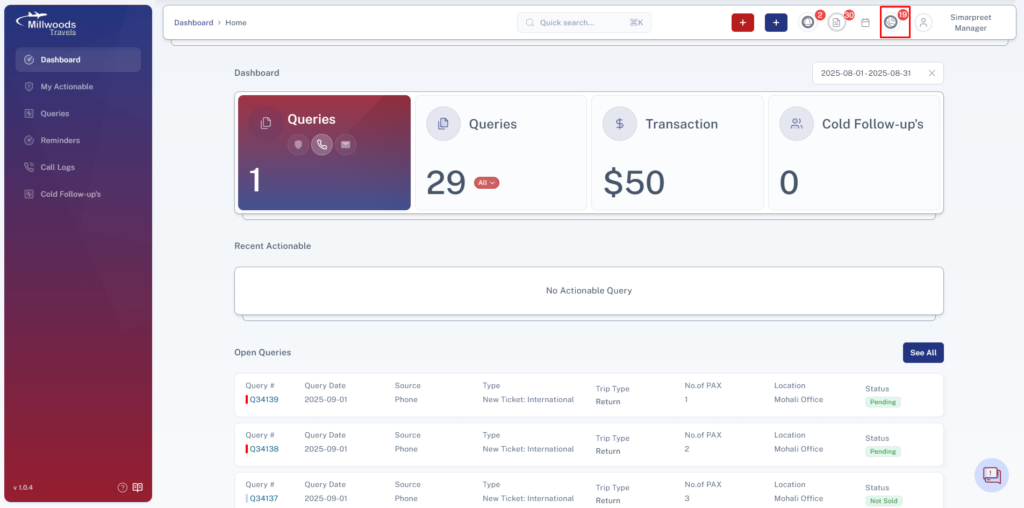
Task: Clear the date range with the X
Action: tap(932, 73)
